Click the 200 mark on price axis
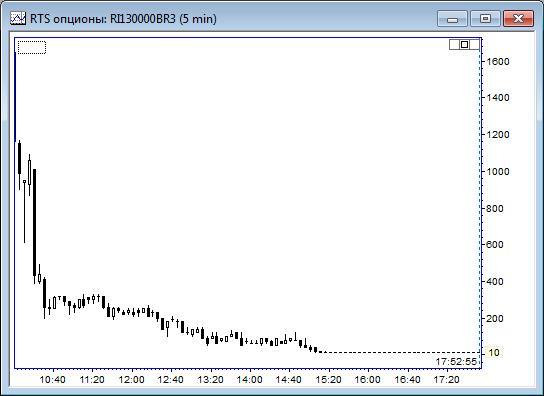 495,319
